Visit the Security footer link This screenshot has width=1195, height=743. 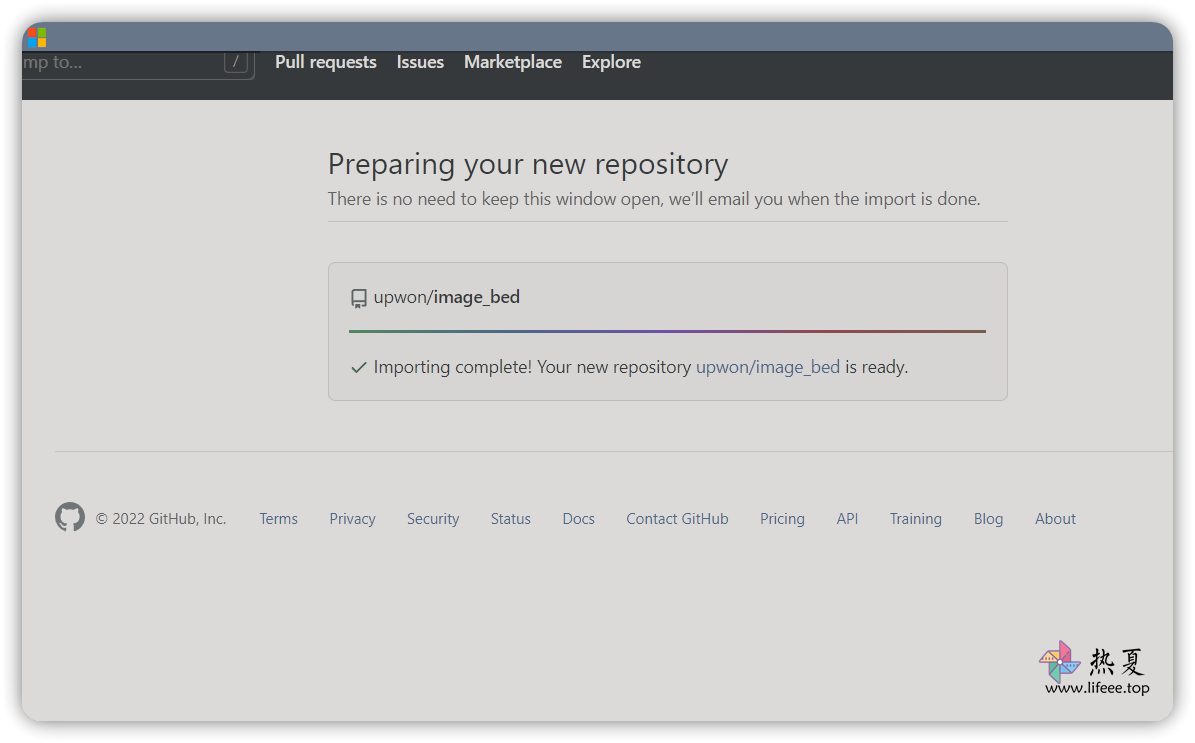click(x=433, y=518)
